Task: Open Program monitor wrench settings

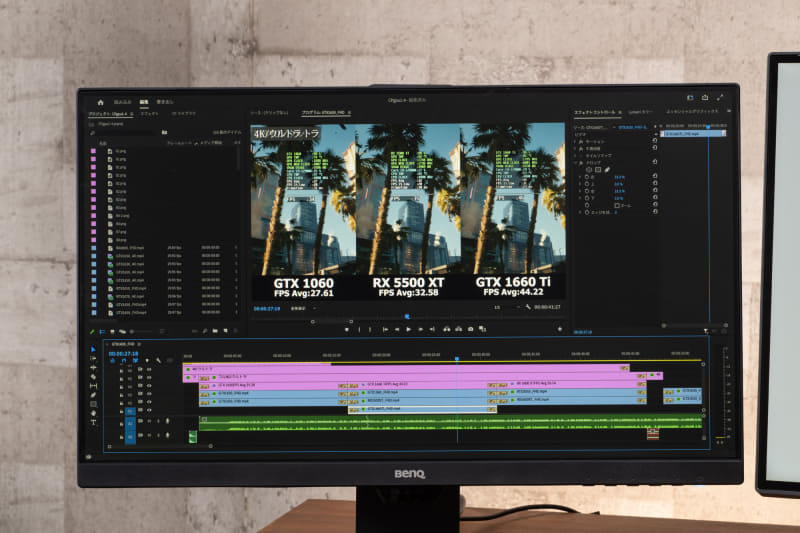Action: [x=528, y=307]
